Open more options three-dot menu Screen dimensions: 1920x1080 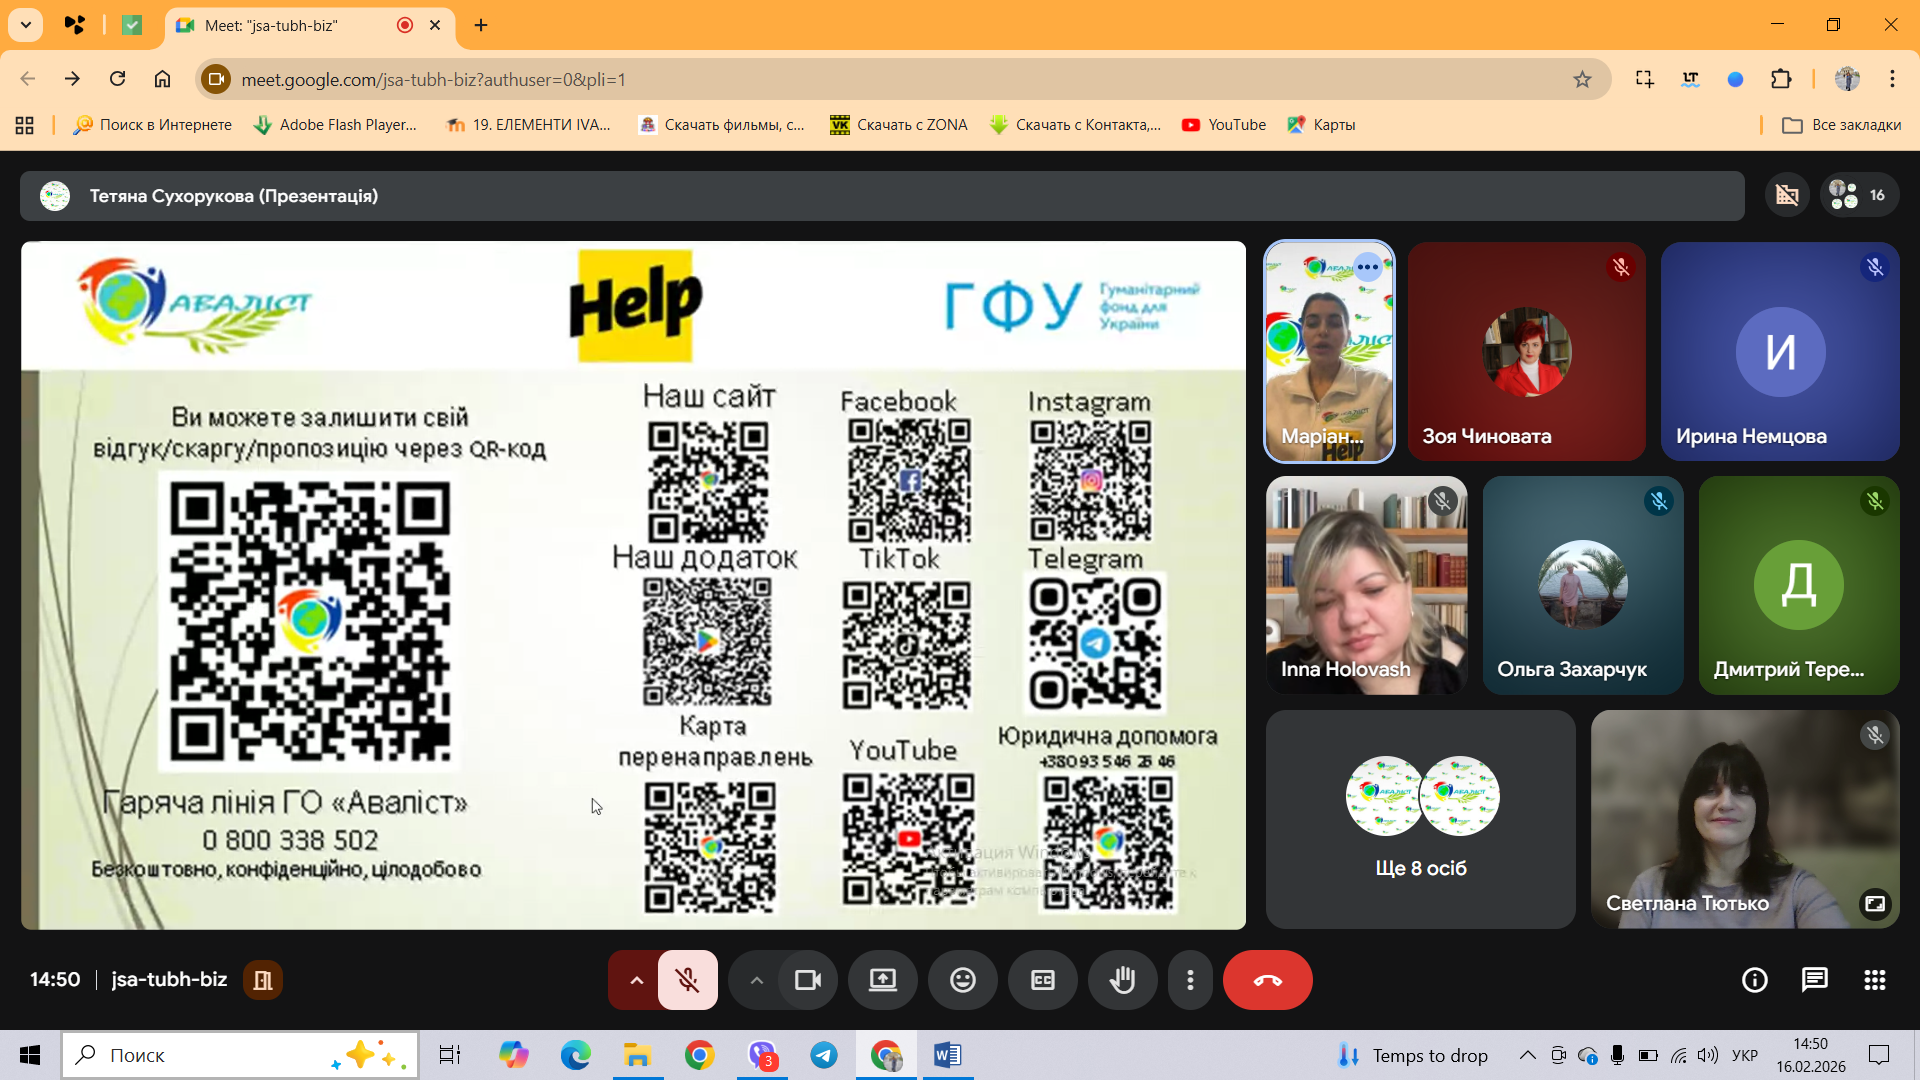[x=1190, y=980]
